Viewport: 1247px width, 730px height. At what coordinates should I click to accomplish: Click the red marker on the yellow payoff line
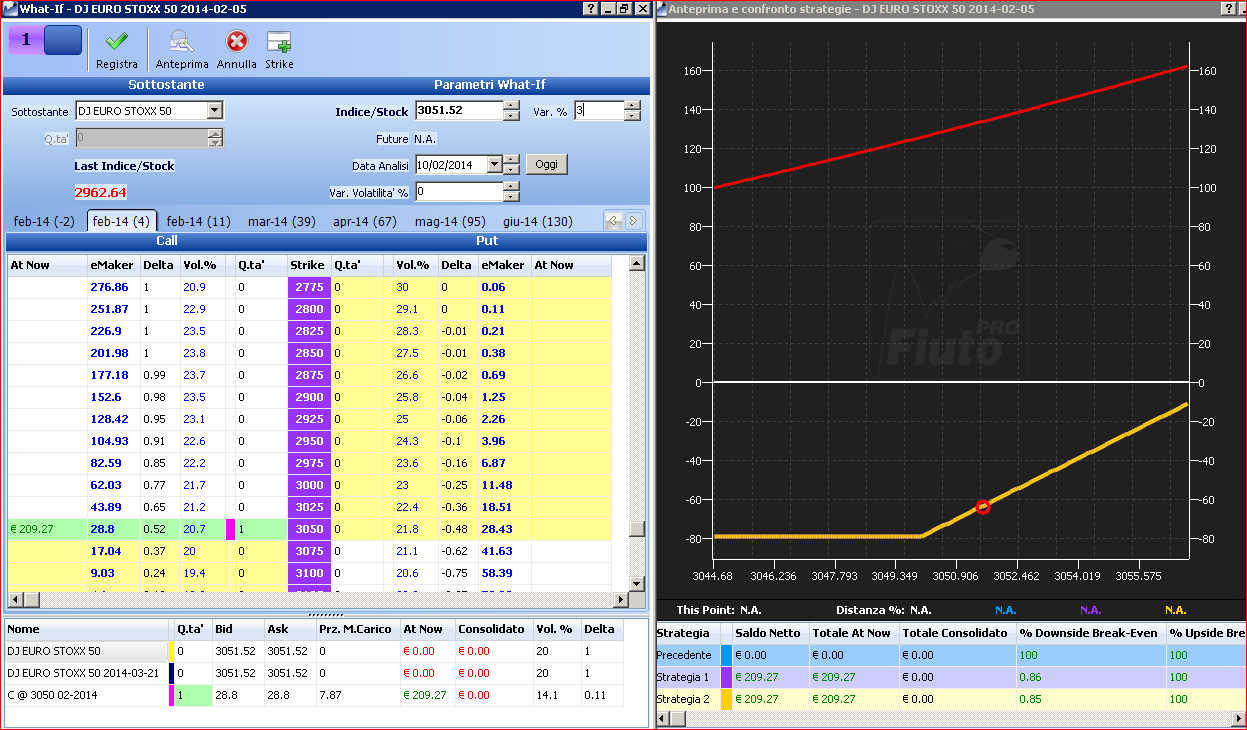coord(982,507)
